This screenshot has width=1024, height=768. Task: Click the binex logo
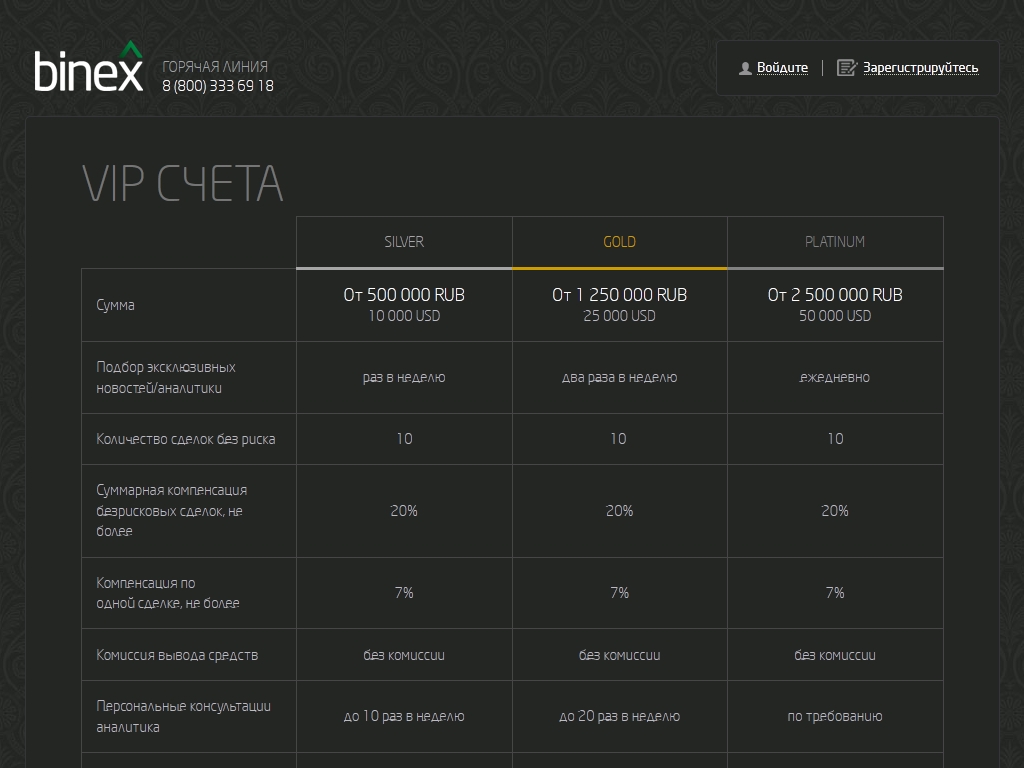pyautogui.click(x=89, y=68)
